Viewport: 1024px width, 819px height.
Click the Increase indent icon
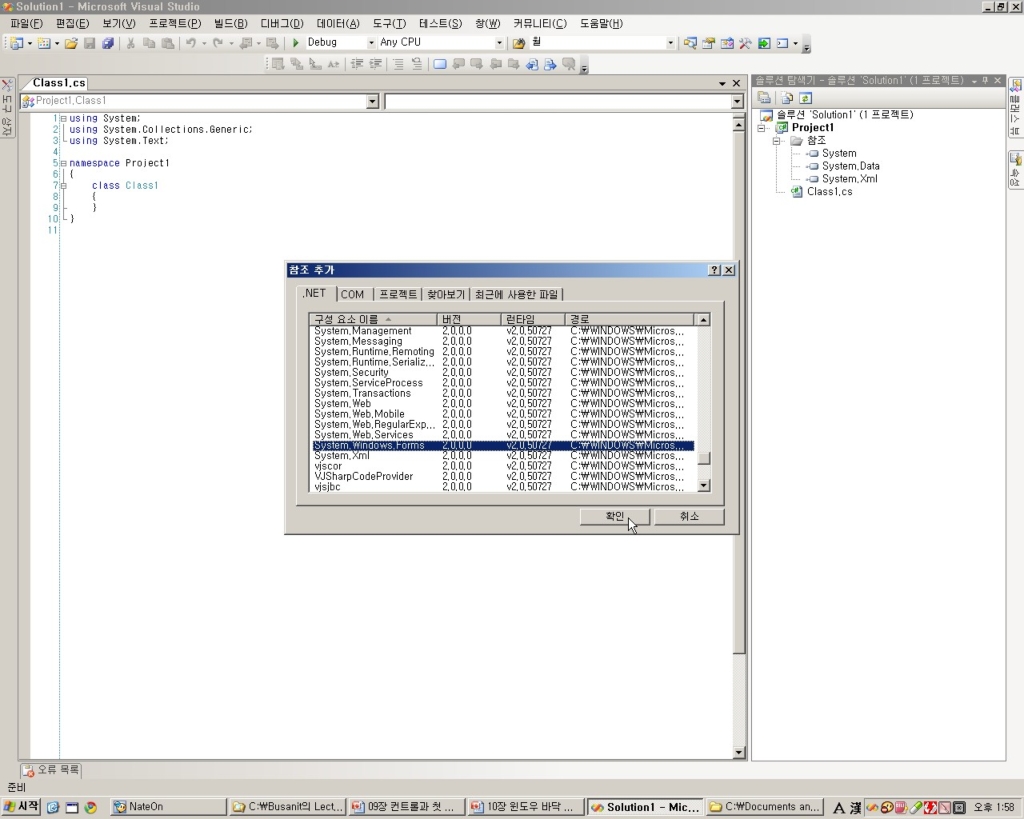tap(376, 64)
